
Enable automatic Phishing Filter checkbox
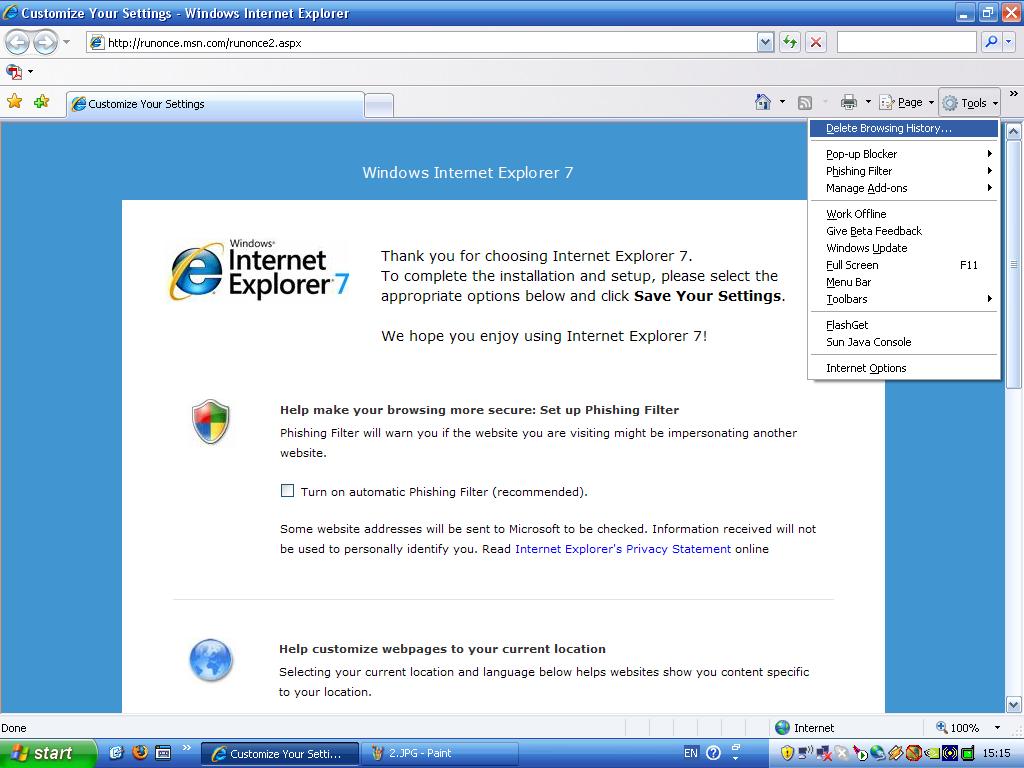[x=287, y=490]
